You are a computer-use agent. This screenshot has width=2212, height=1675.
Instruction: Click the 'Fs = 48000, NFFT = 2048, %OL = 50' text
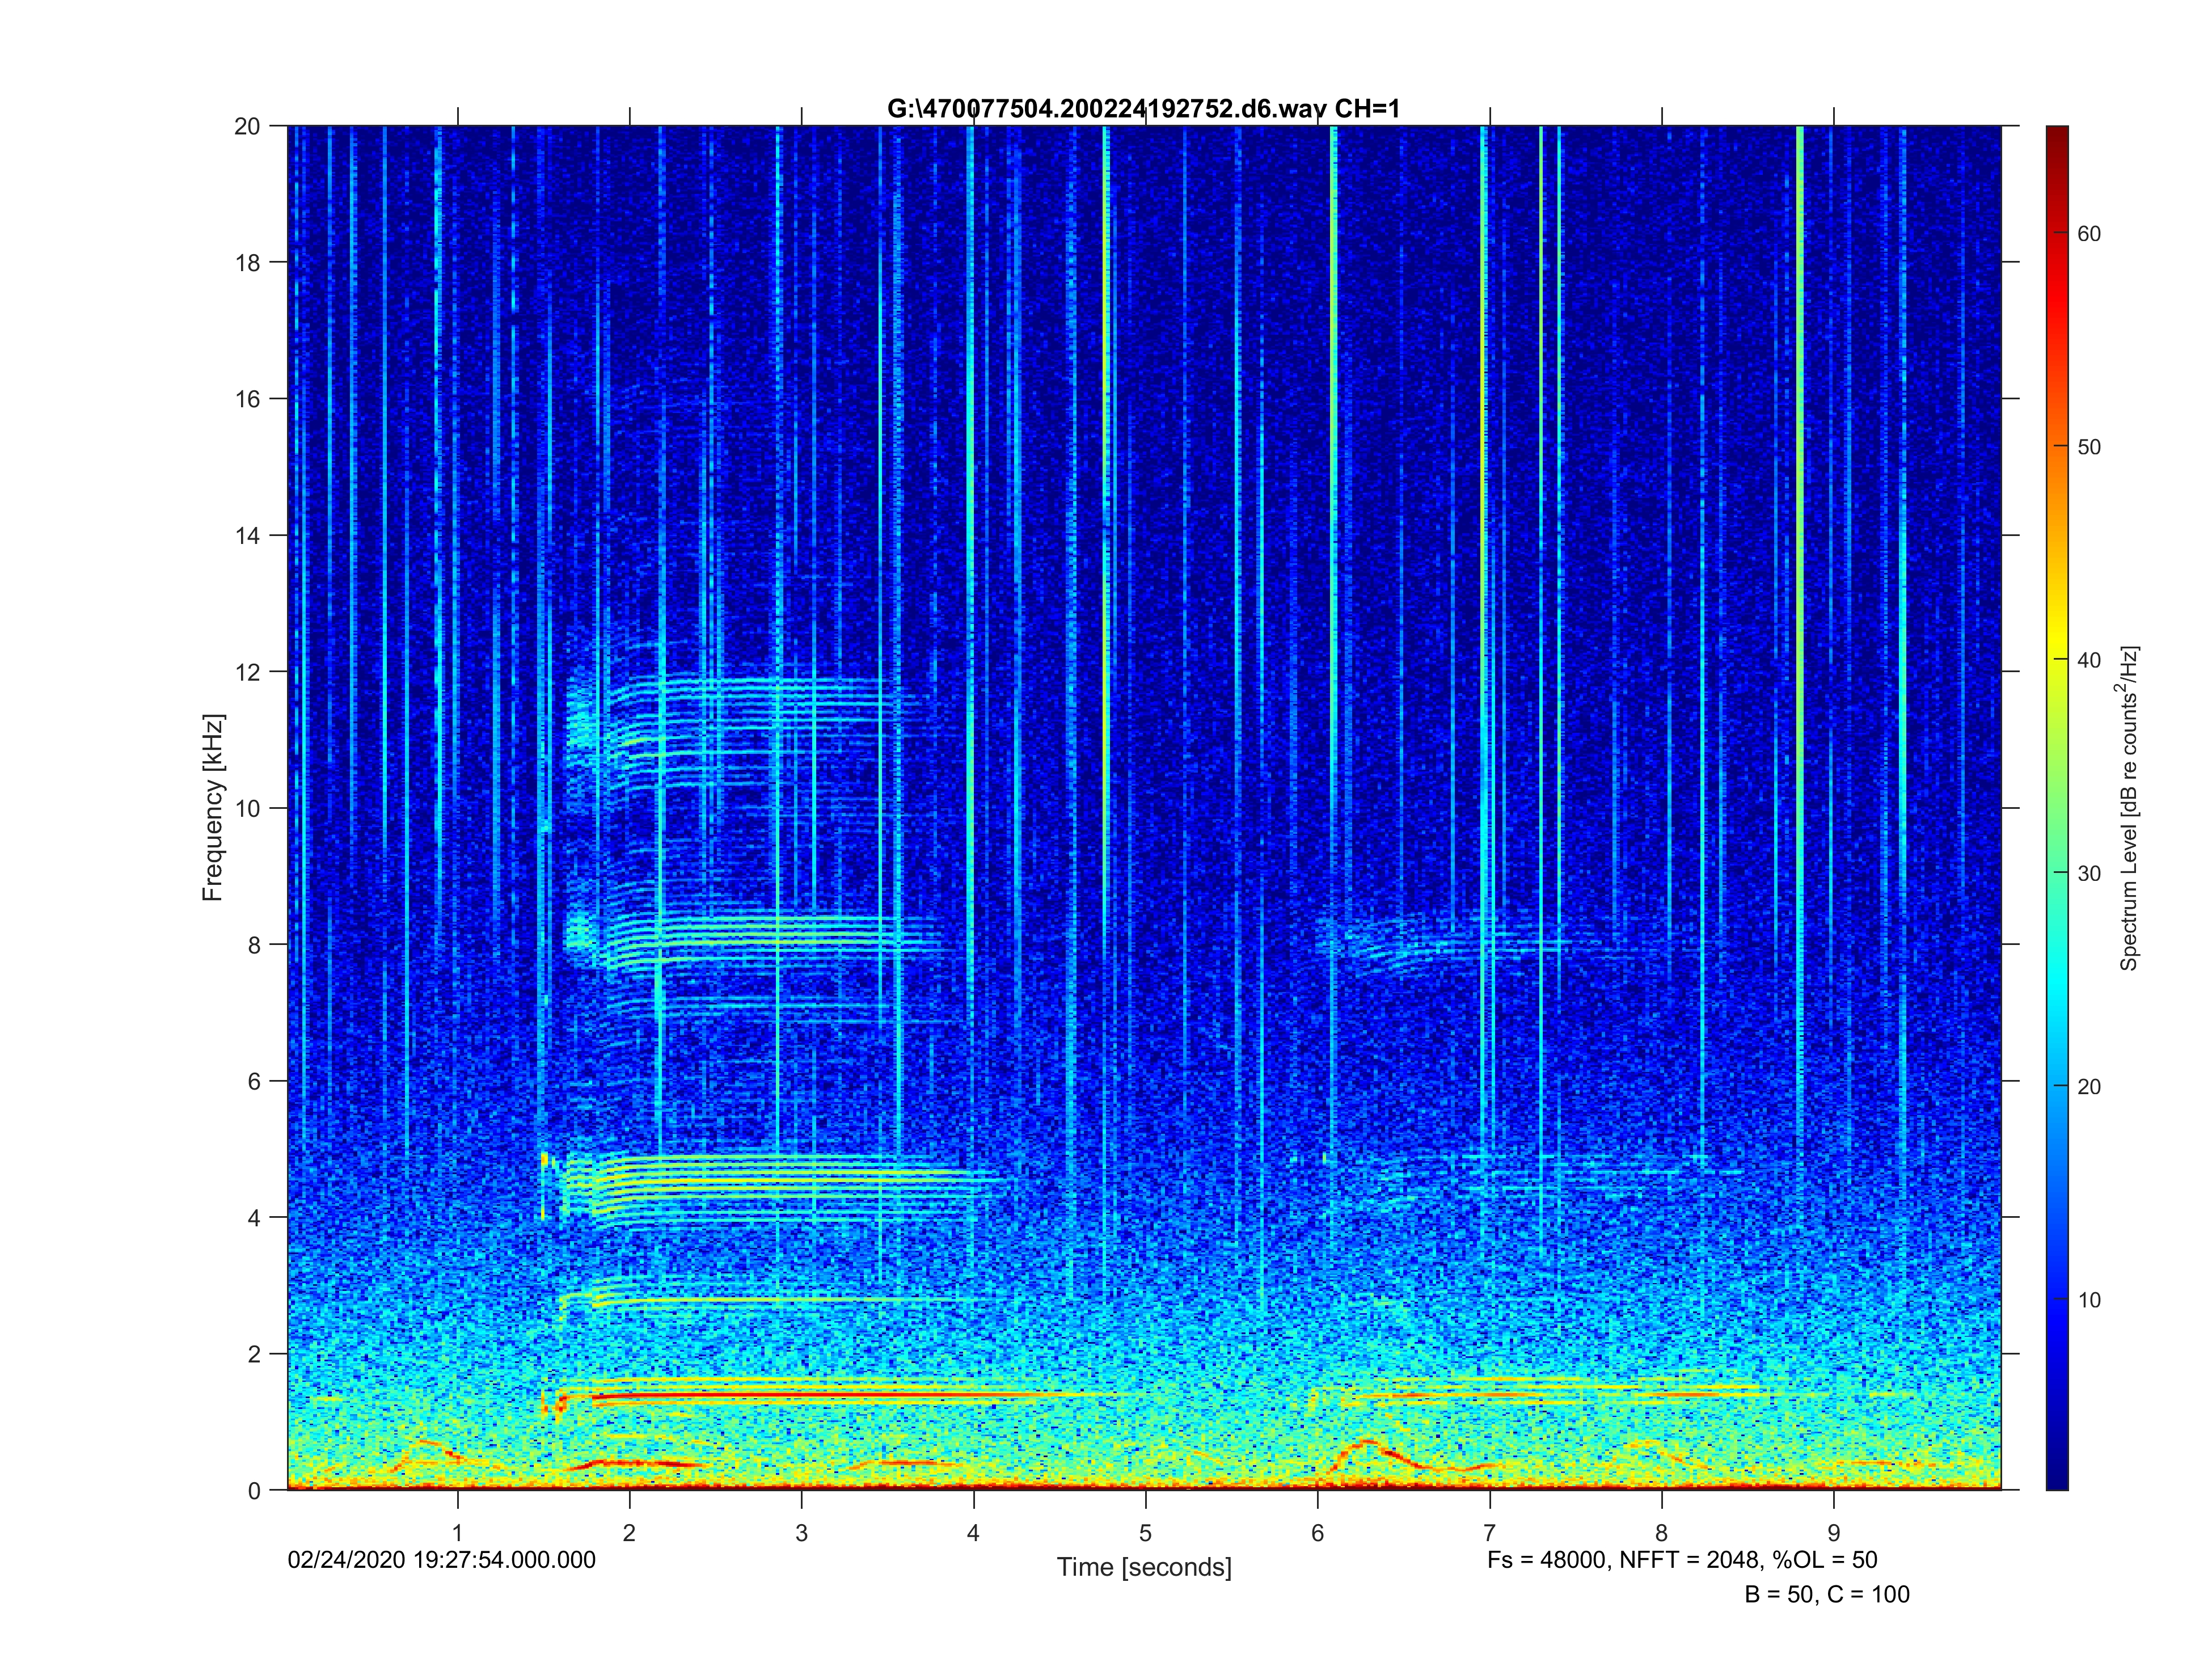click(x=1682, y=1560)
